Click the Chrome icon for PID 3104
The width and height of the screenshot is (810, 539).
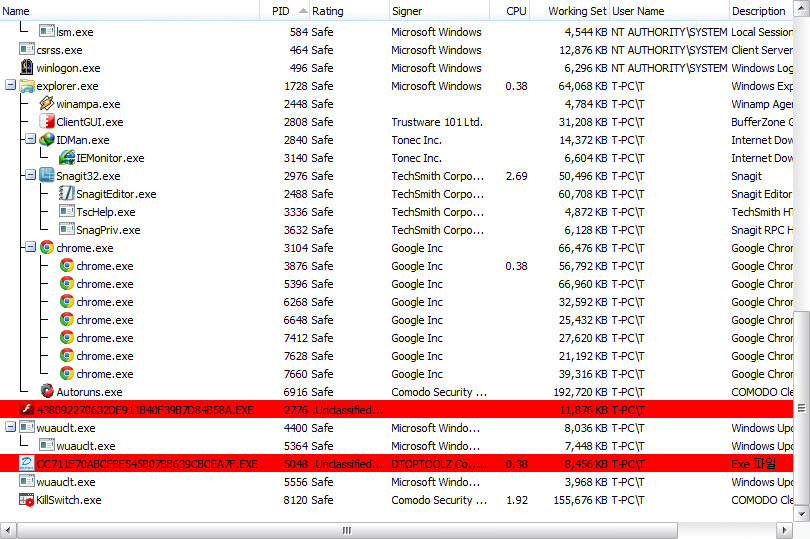pos(47,247)
